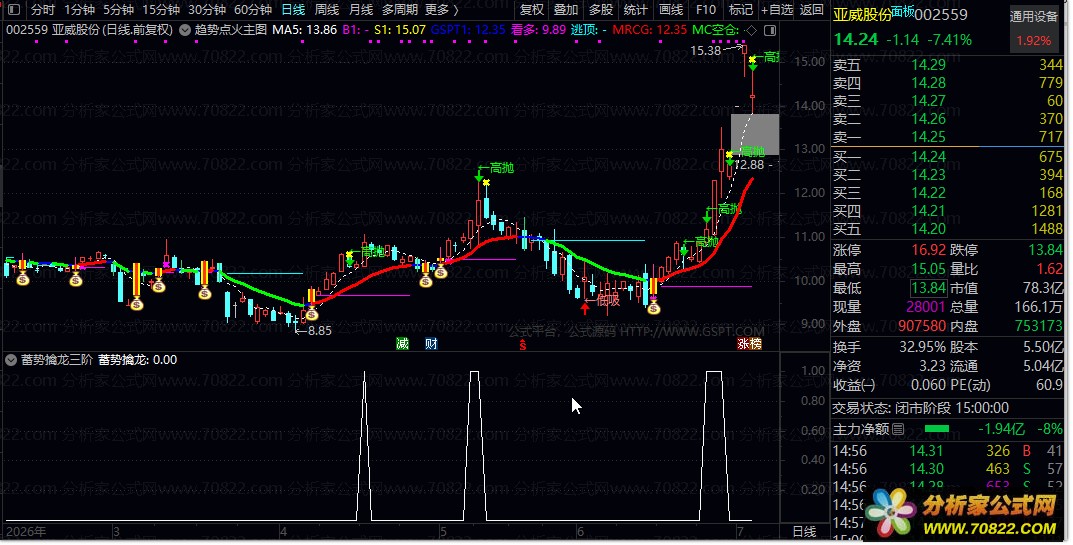Screen dimensions: 1073x545
Task: Open the 趋势点火主图 indicator chevron menu
Action: pos(185,30)
